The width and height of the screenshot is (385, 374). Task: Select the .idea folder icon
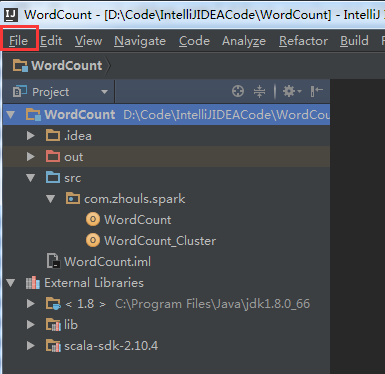click(x=53, y=135)
